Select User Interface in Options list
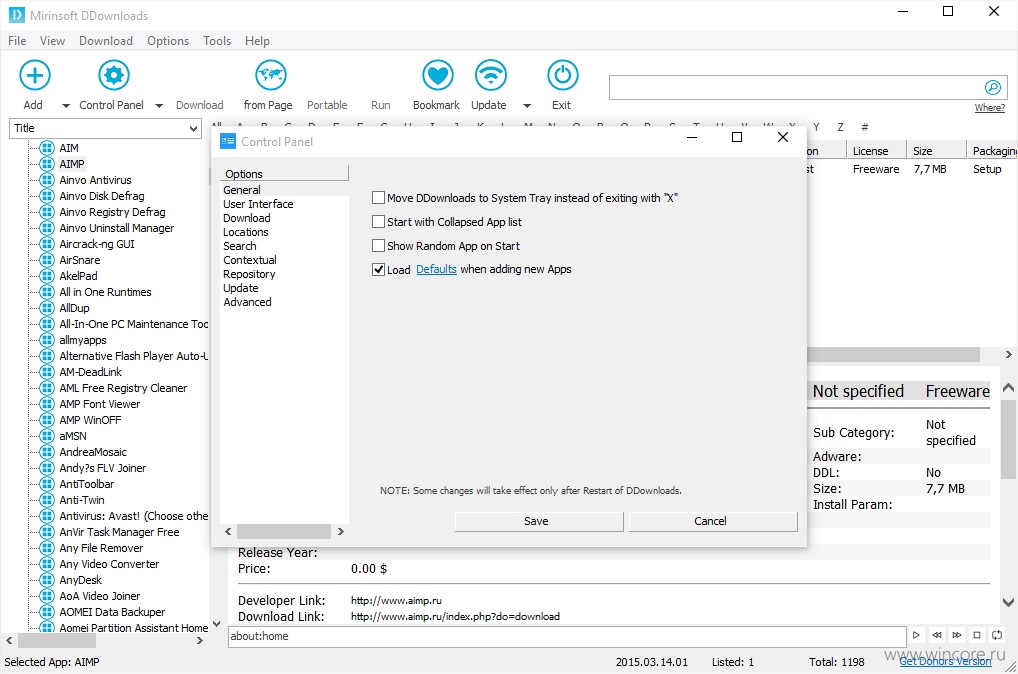 point(258,204)
